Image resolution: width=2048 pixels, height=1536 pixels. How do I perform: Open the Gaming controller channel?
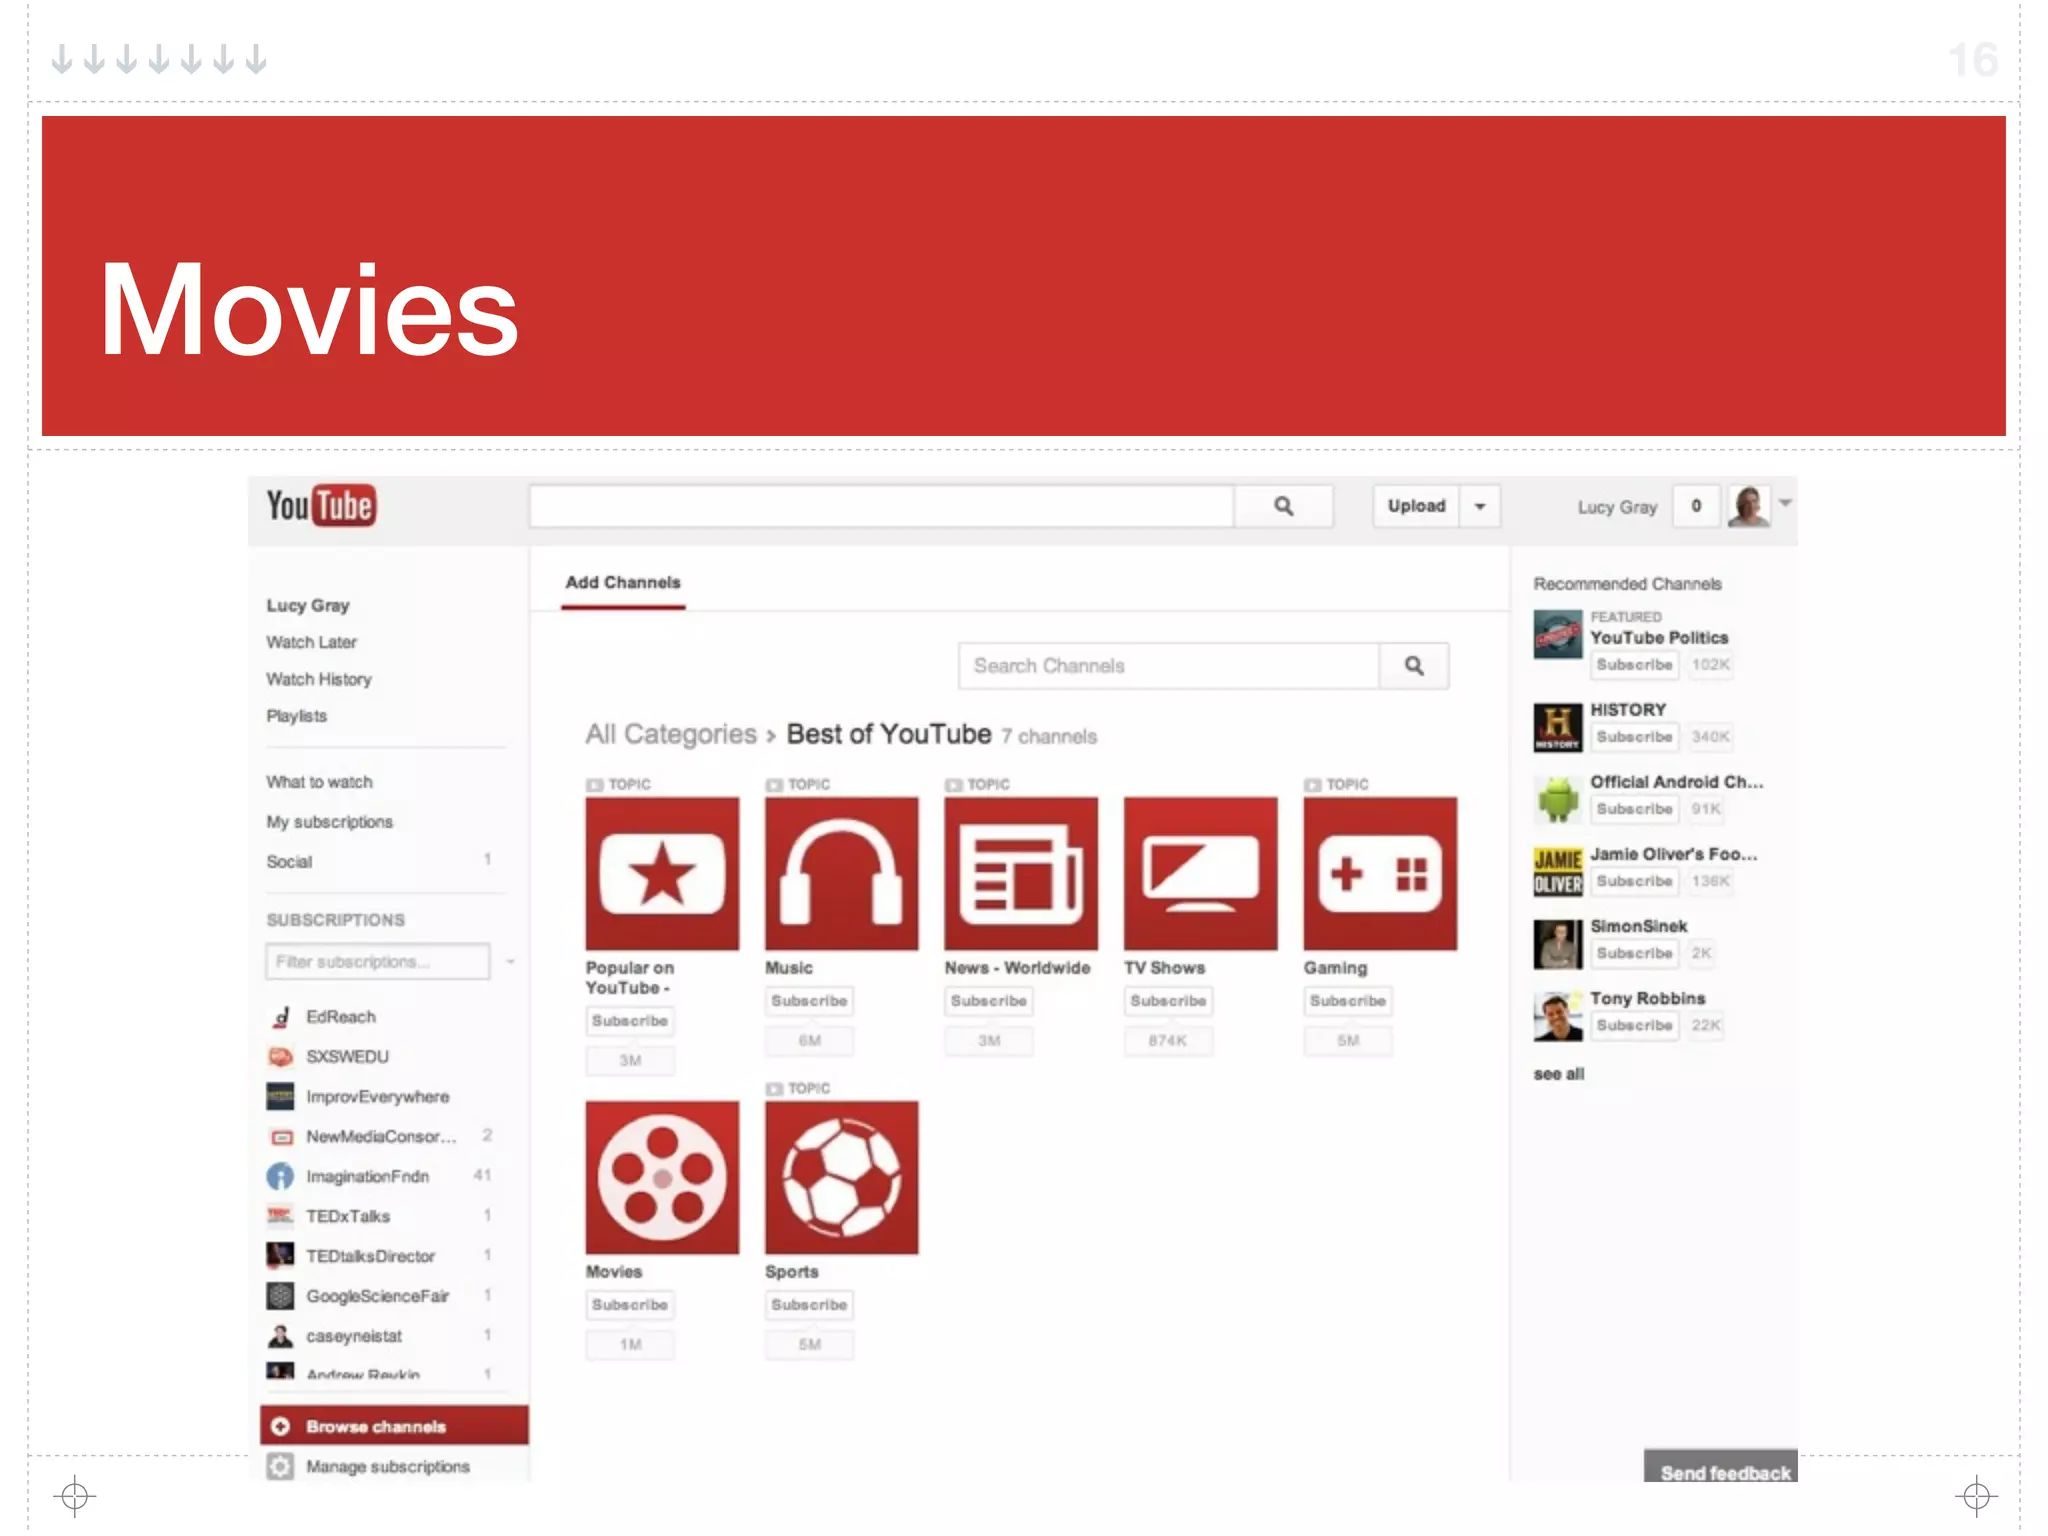point(1380,874)
